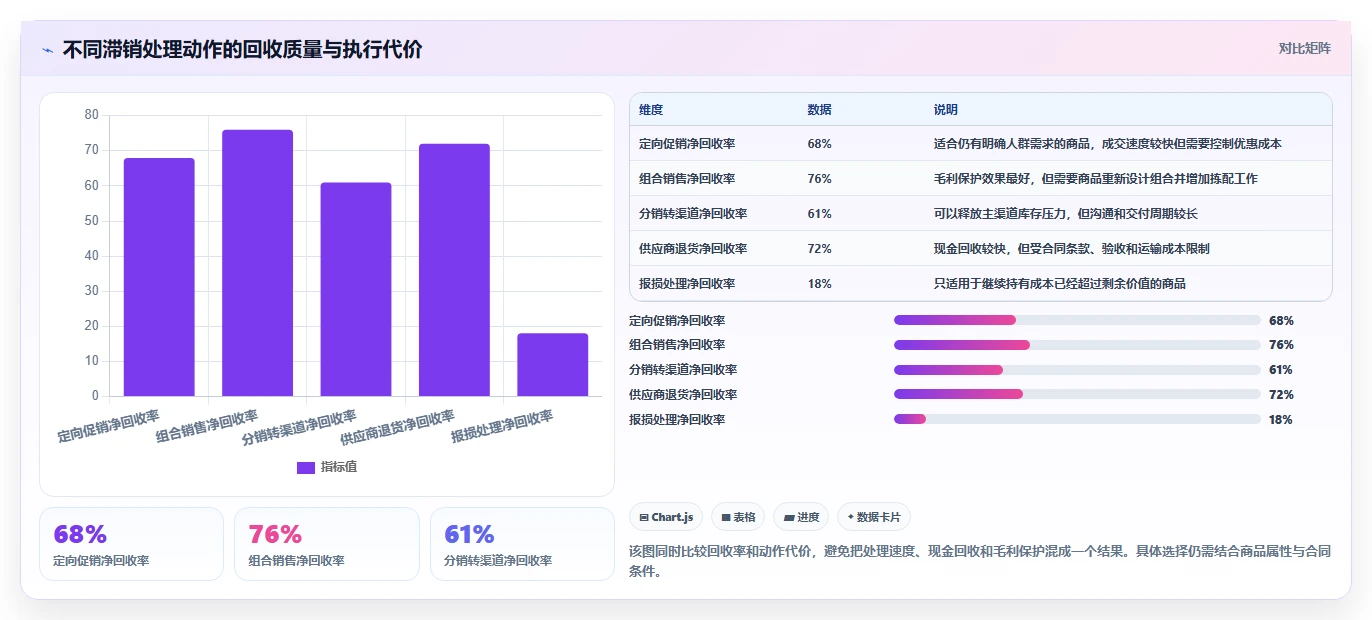
Task: Click the 定向促销净回收率 bar in the chart
Action: point(159,277)
